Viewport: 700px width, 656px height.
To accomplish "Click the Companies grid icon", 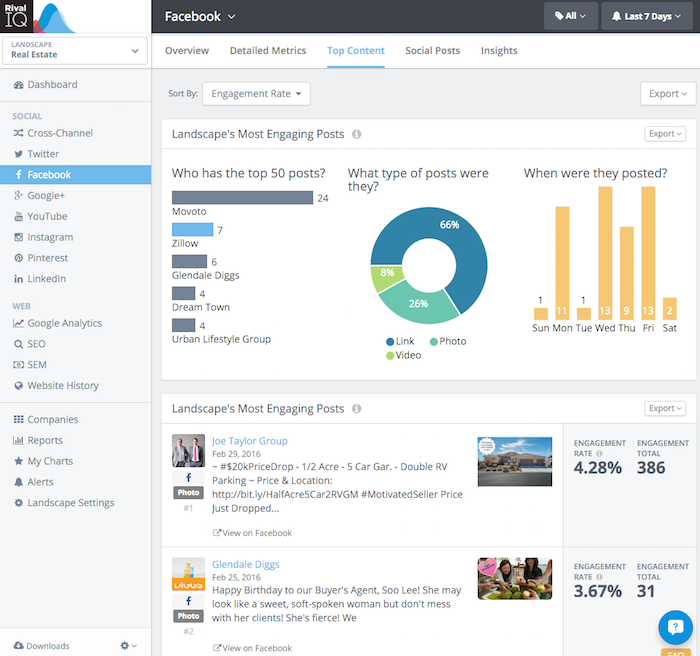I will coord(18,419).
